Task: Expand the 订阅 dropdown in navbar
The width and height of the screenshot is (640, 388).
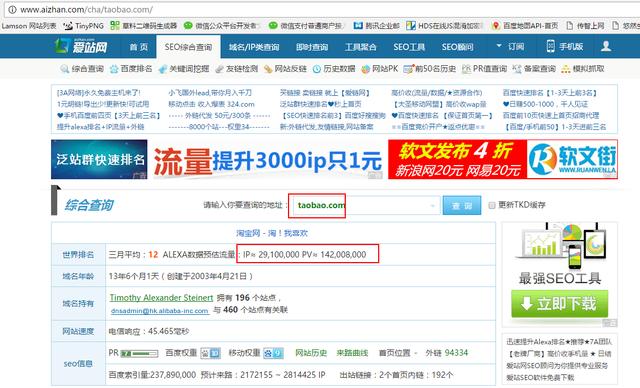Action: coord(510,47)
